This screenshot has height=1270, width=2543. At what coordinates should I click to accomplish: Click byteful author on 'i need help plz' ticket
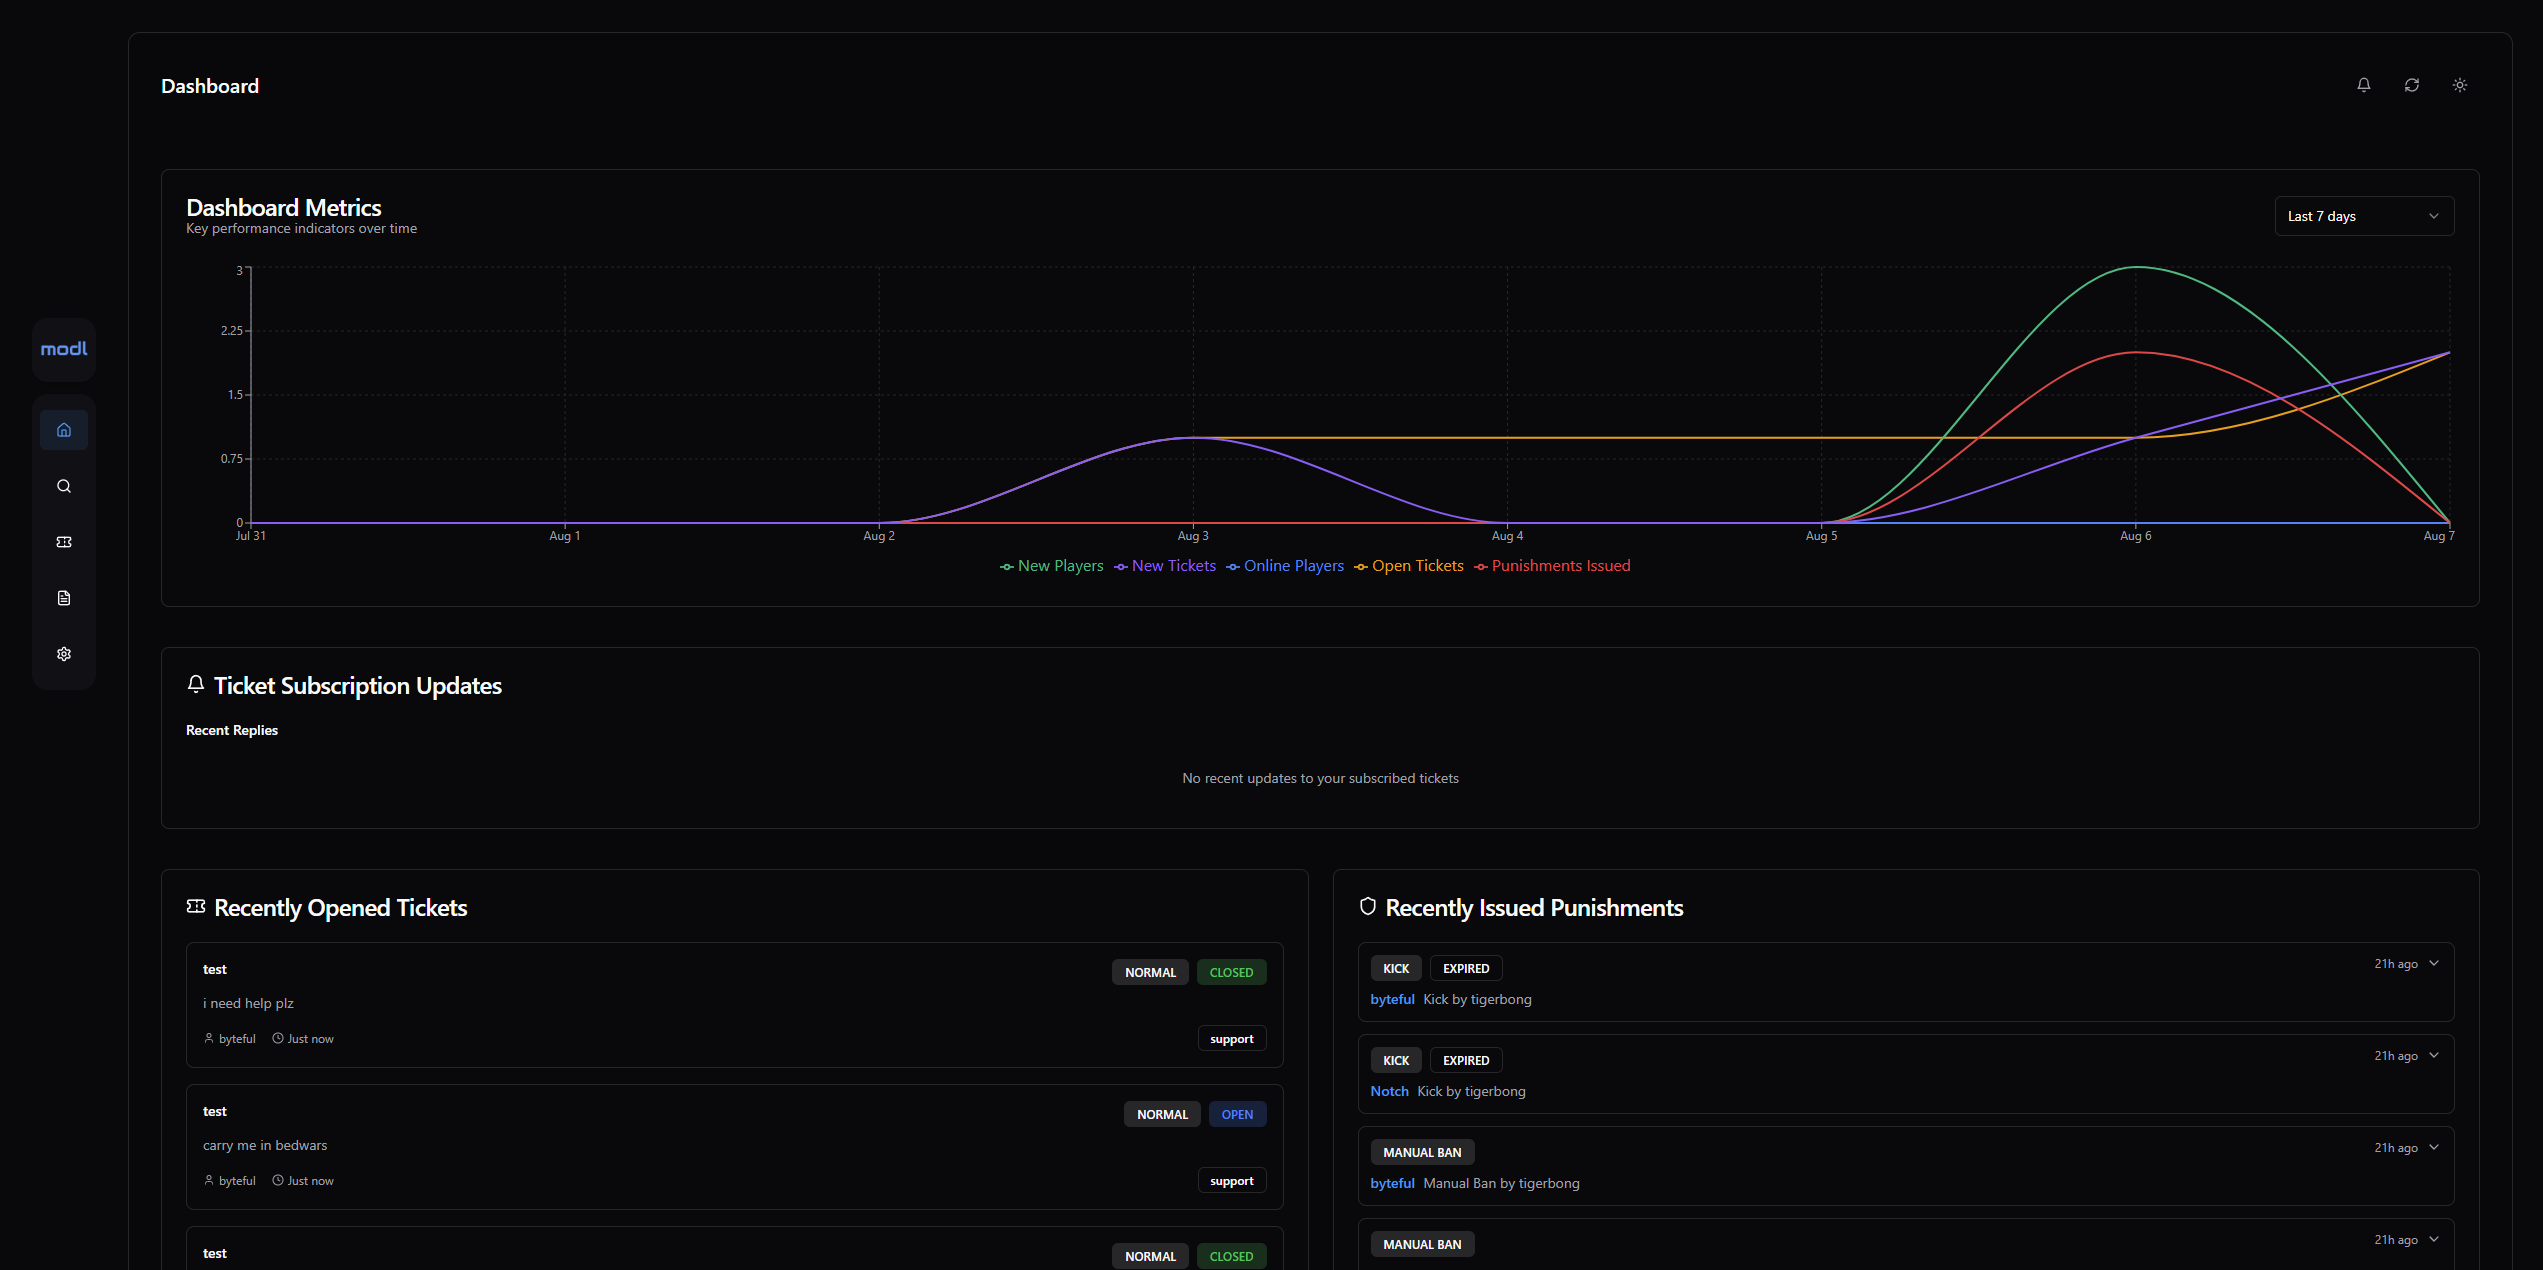[237, 1039]
